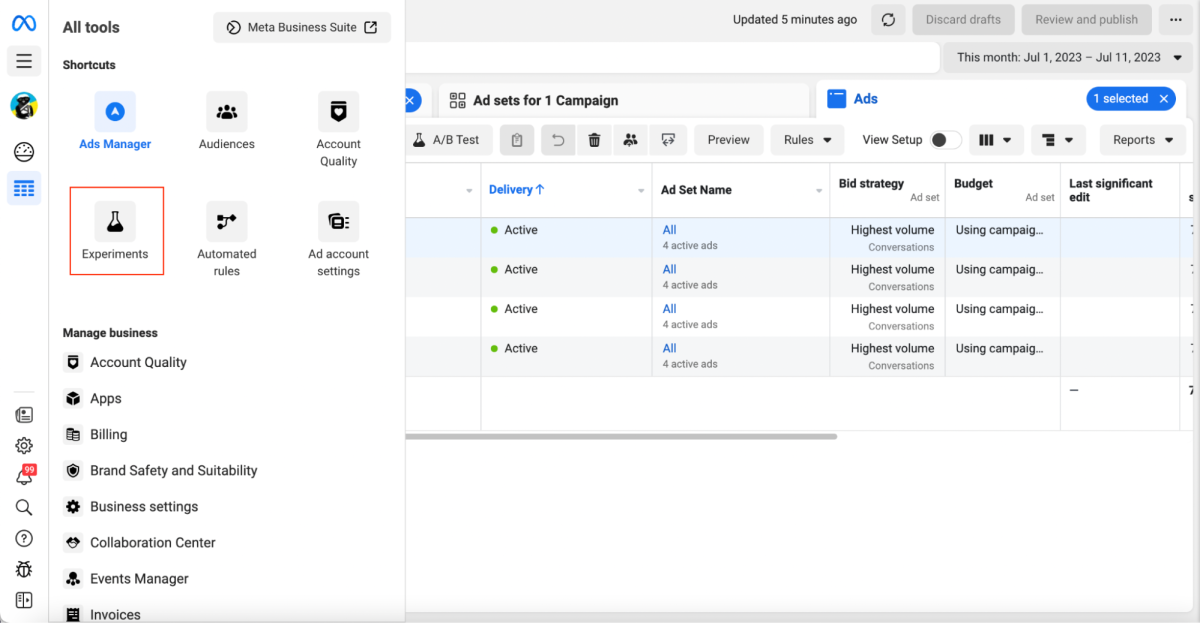The image size is (1200, 623).
Task: Refresh the data with the reload icon
Action: click(889, 20)
